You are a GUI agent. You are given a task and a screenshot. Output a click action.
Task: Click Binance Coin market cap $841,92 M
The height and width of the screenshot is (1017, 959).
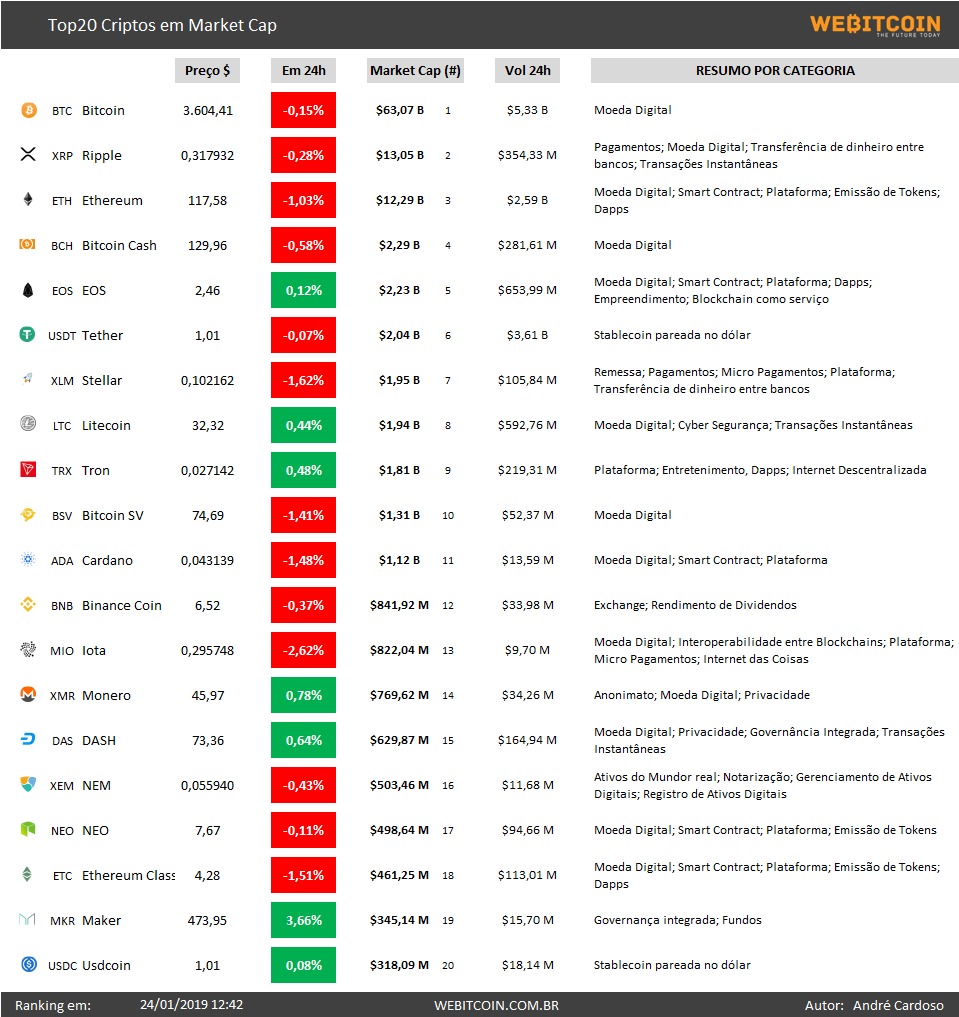(399, 605)
